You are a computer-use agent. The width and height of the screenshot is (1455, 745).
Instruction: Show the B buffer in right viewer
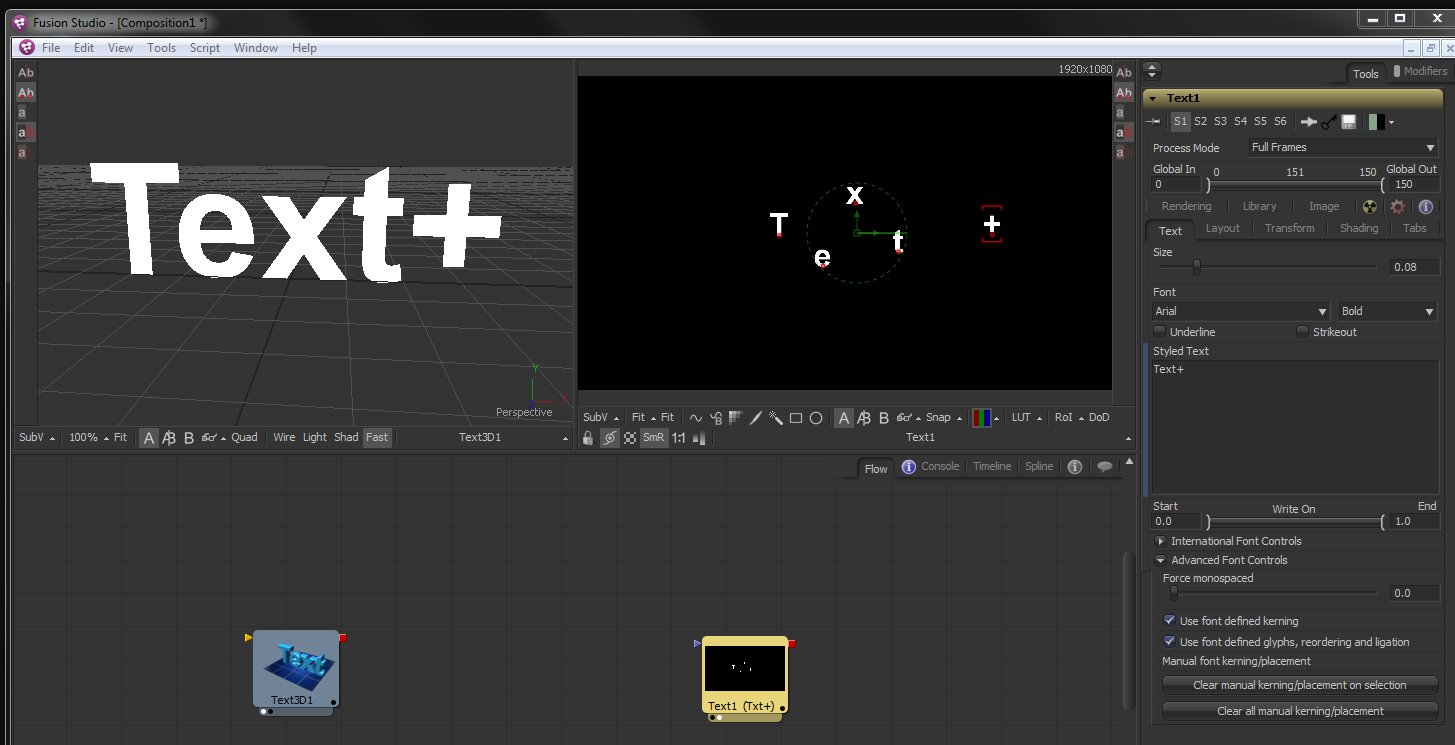tap(884, 418)
